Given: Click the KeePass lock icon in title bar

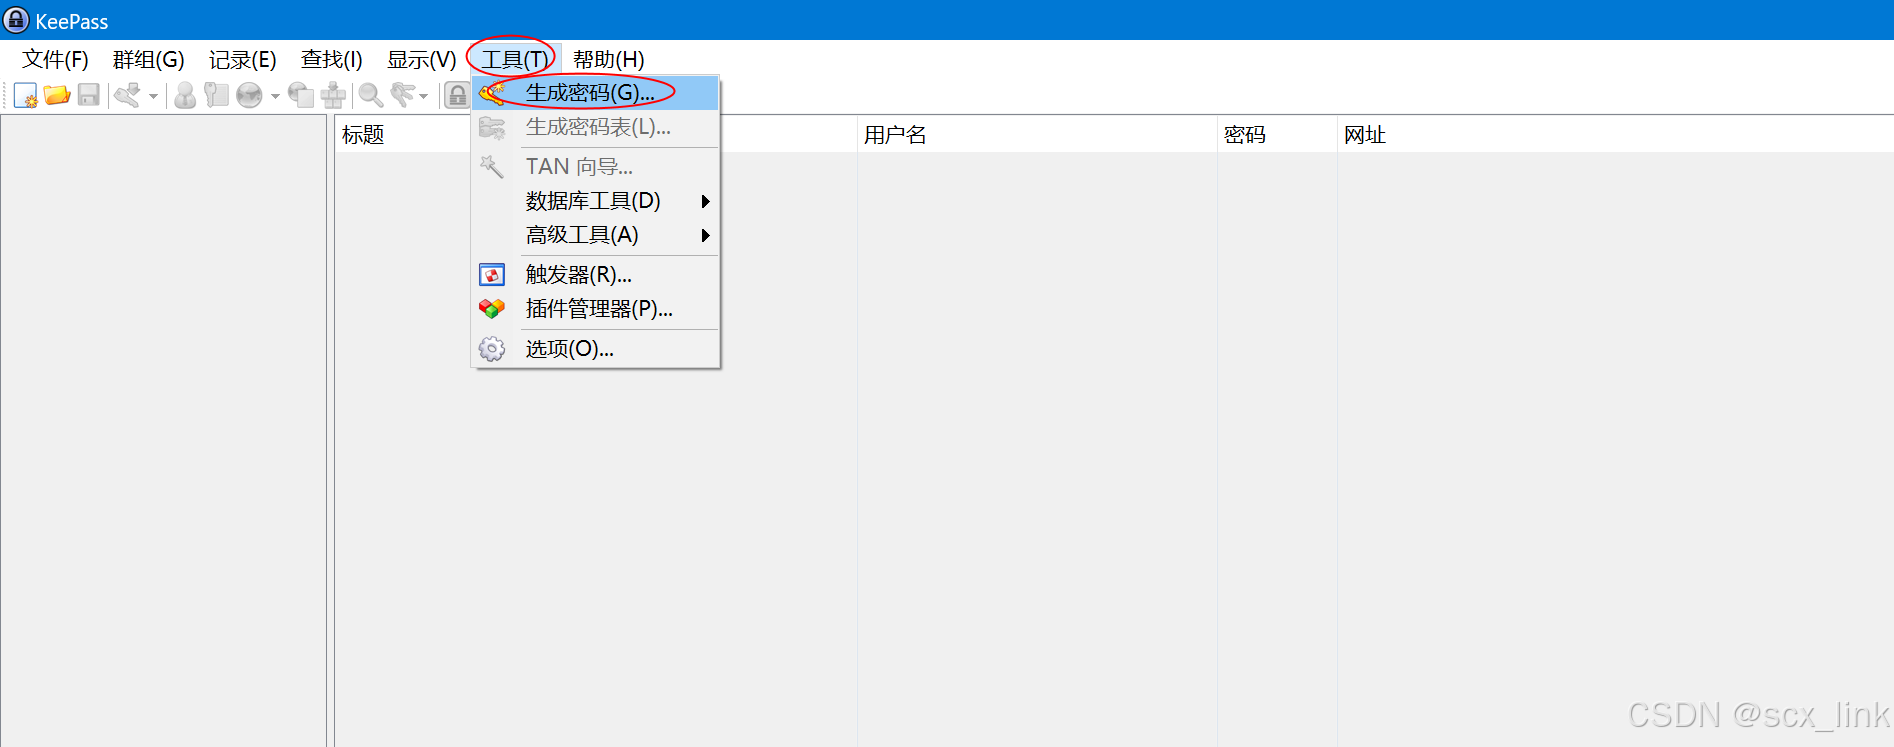Looking at the screenshot, I should point(16,20).
